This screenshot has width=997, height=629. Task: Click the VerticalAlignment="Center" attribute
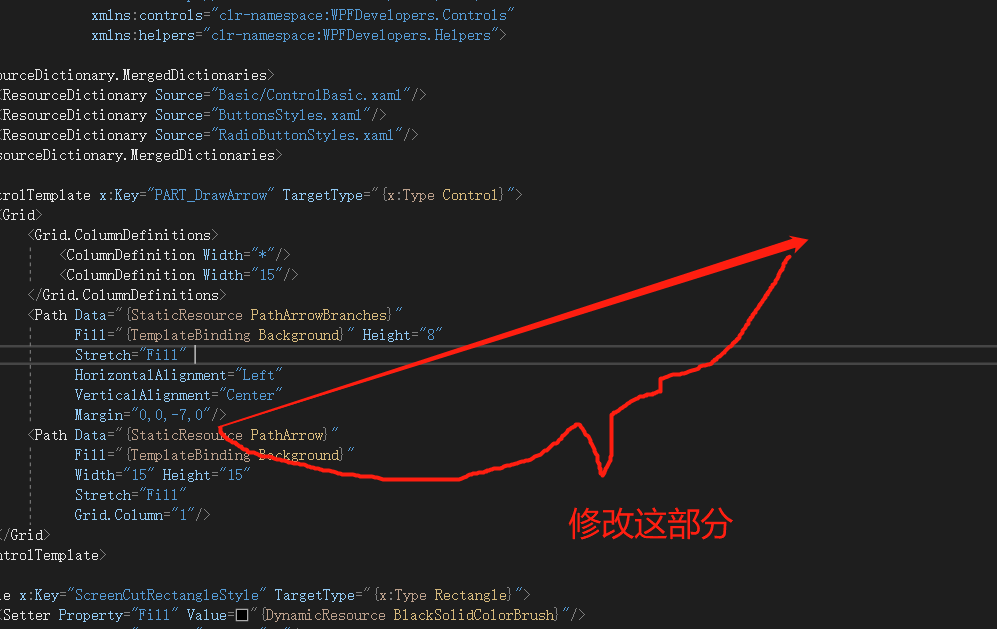point(178,395)
